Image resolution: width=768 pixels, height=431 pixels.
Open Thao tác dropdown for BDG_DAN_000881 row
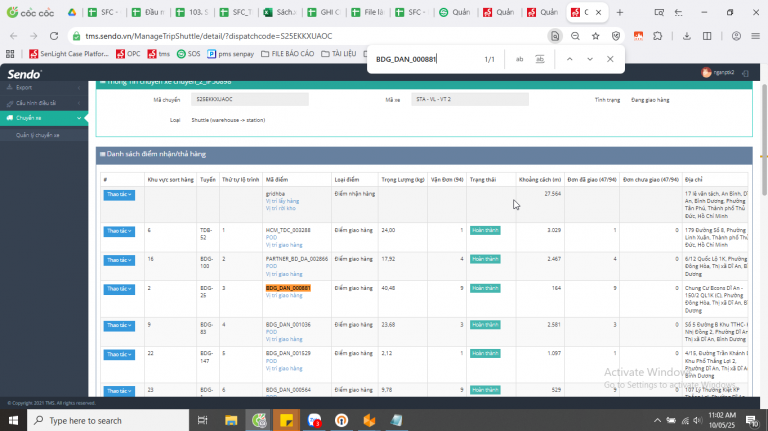pyautogui.click(x=119, y=289)
